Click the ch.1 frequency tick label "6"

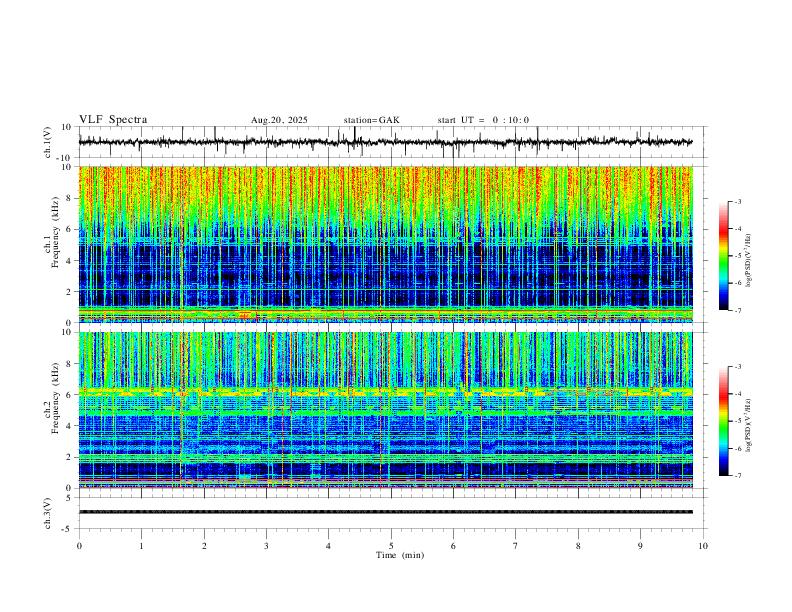(69, 229)
